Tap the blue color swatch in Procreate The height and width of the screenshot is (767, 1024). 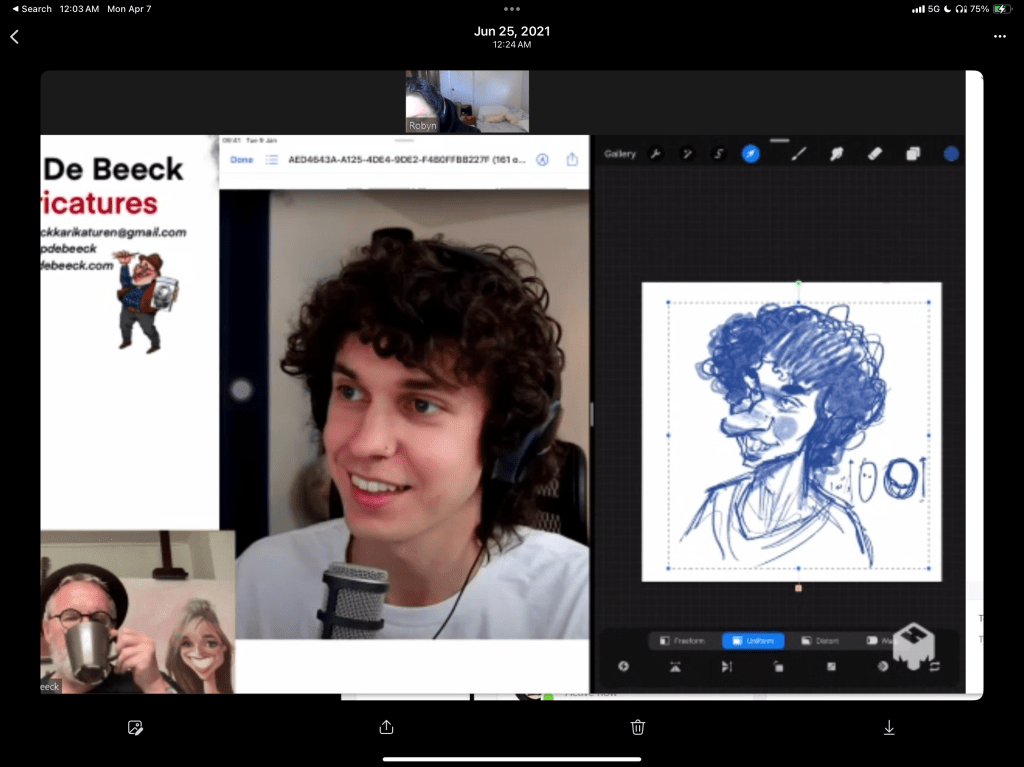point(951,154)
